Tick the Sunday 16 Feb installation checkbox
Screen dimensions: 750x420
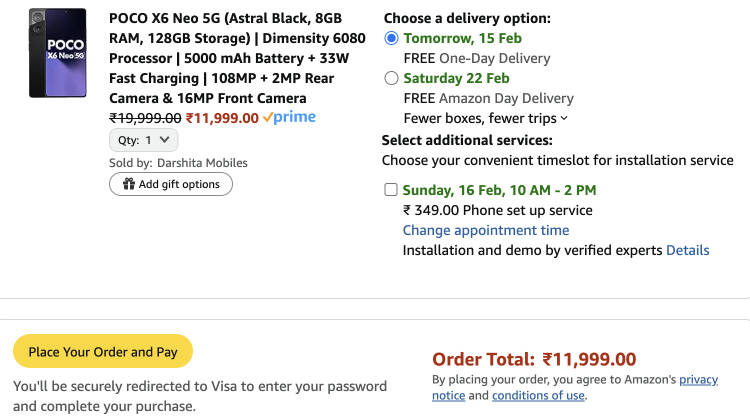[x=390, y=190]
